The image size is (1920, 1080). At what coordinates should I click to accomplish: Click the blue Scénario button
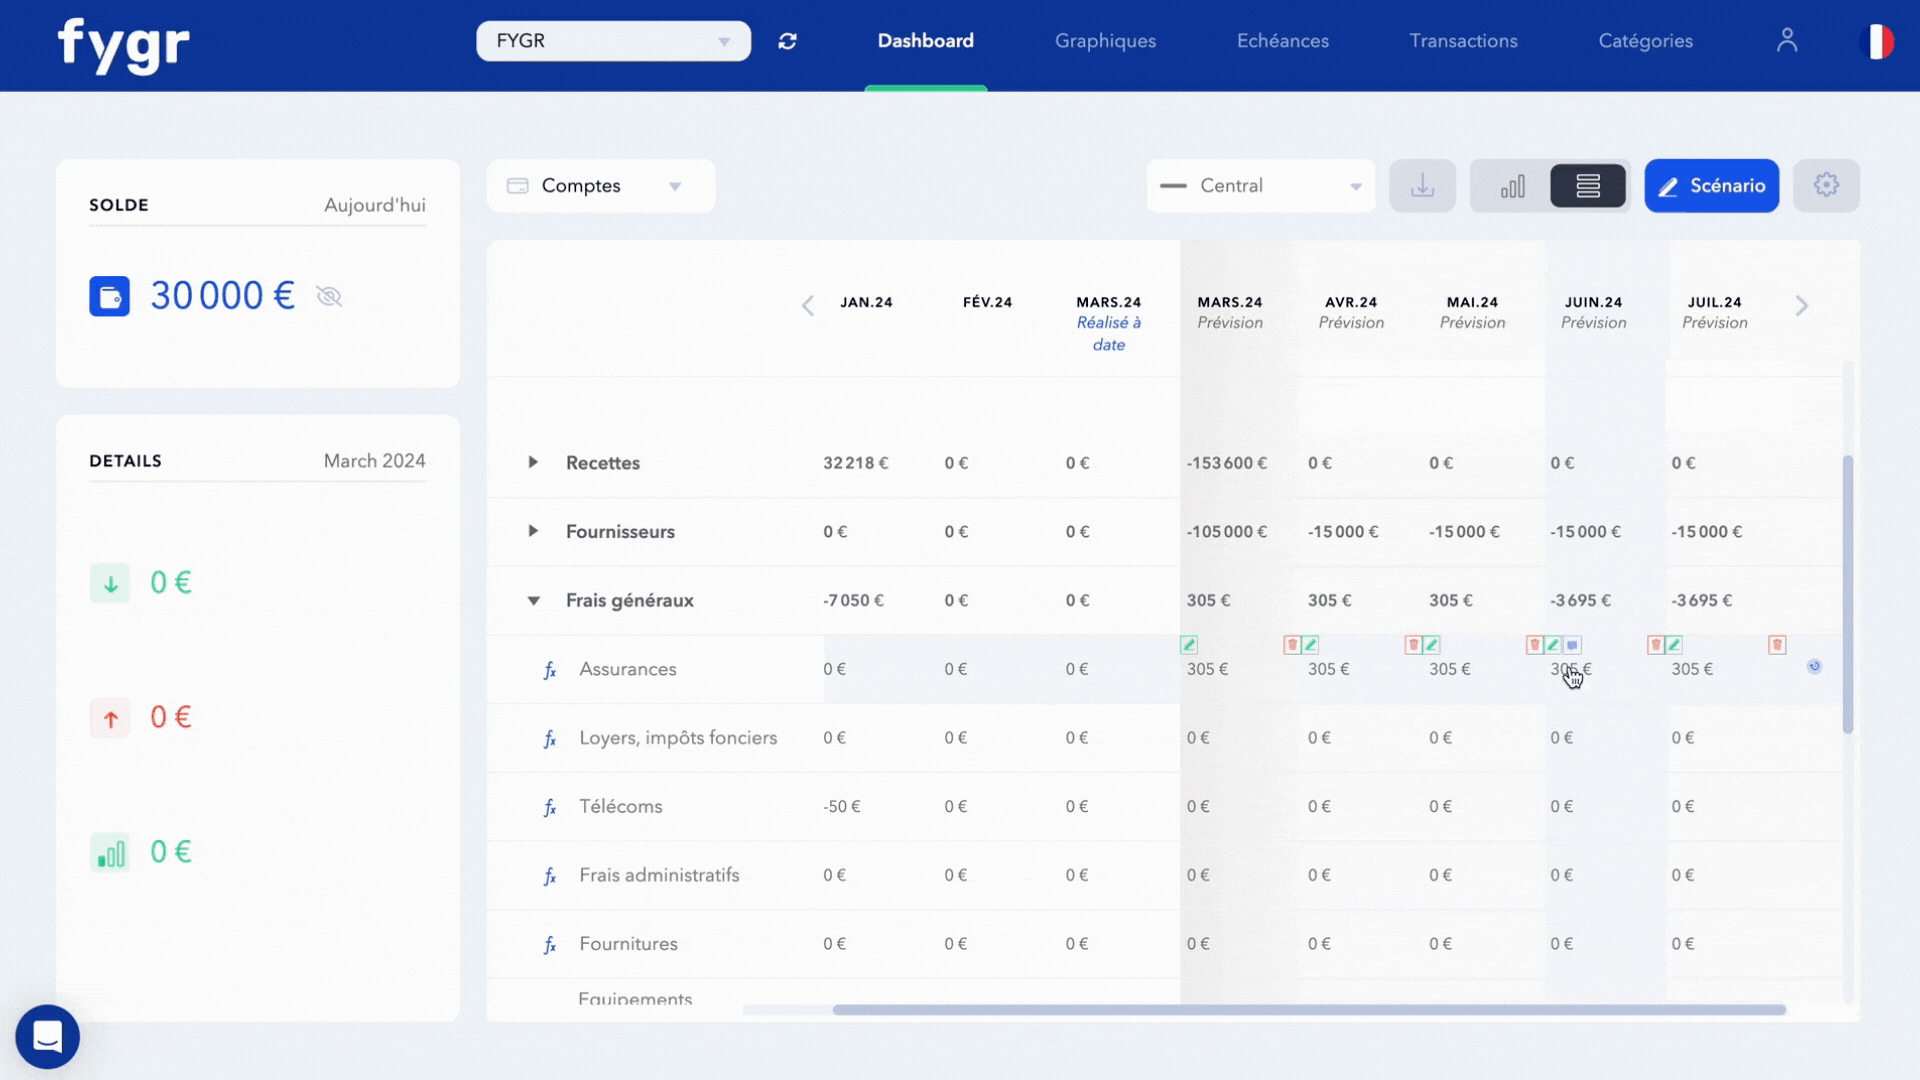click(1711, 186)
